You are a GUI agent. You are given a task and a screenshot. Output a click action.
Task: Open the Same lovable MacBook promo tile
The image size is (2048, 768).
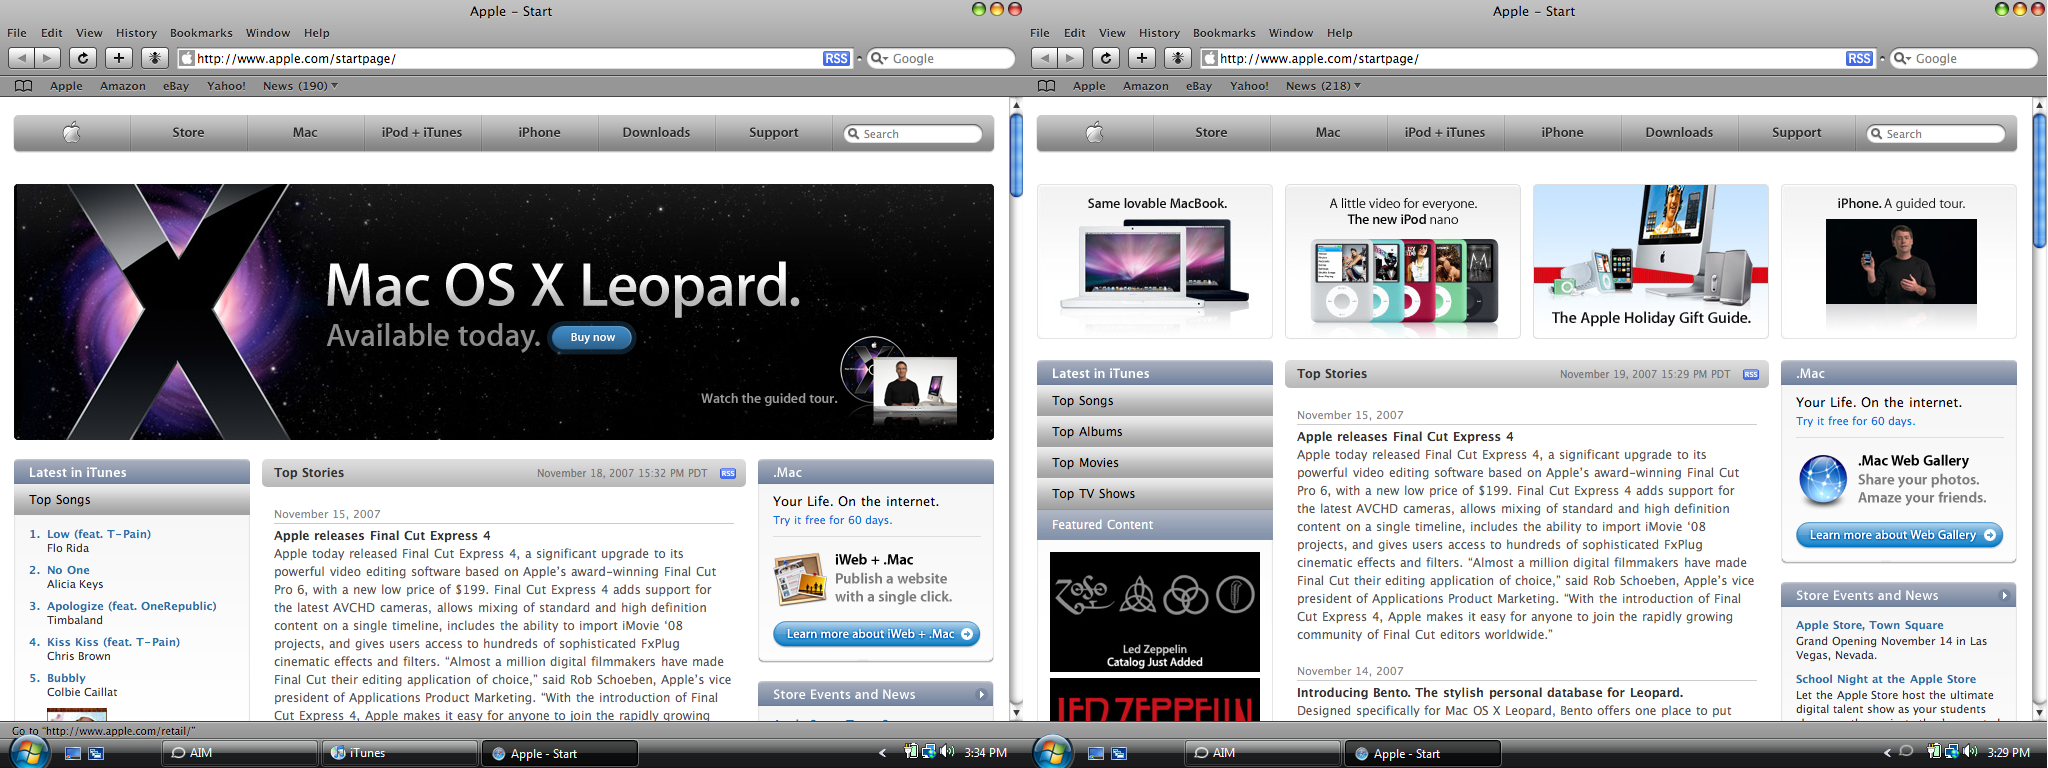pos(1155,262)
